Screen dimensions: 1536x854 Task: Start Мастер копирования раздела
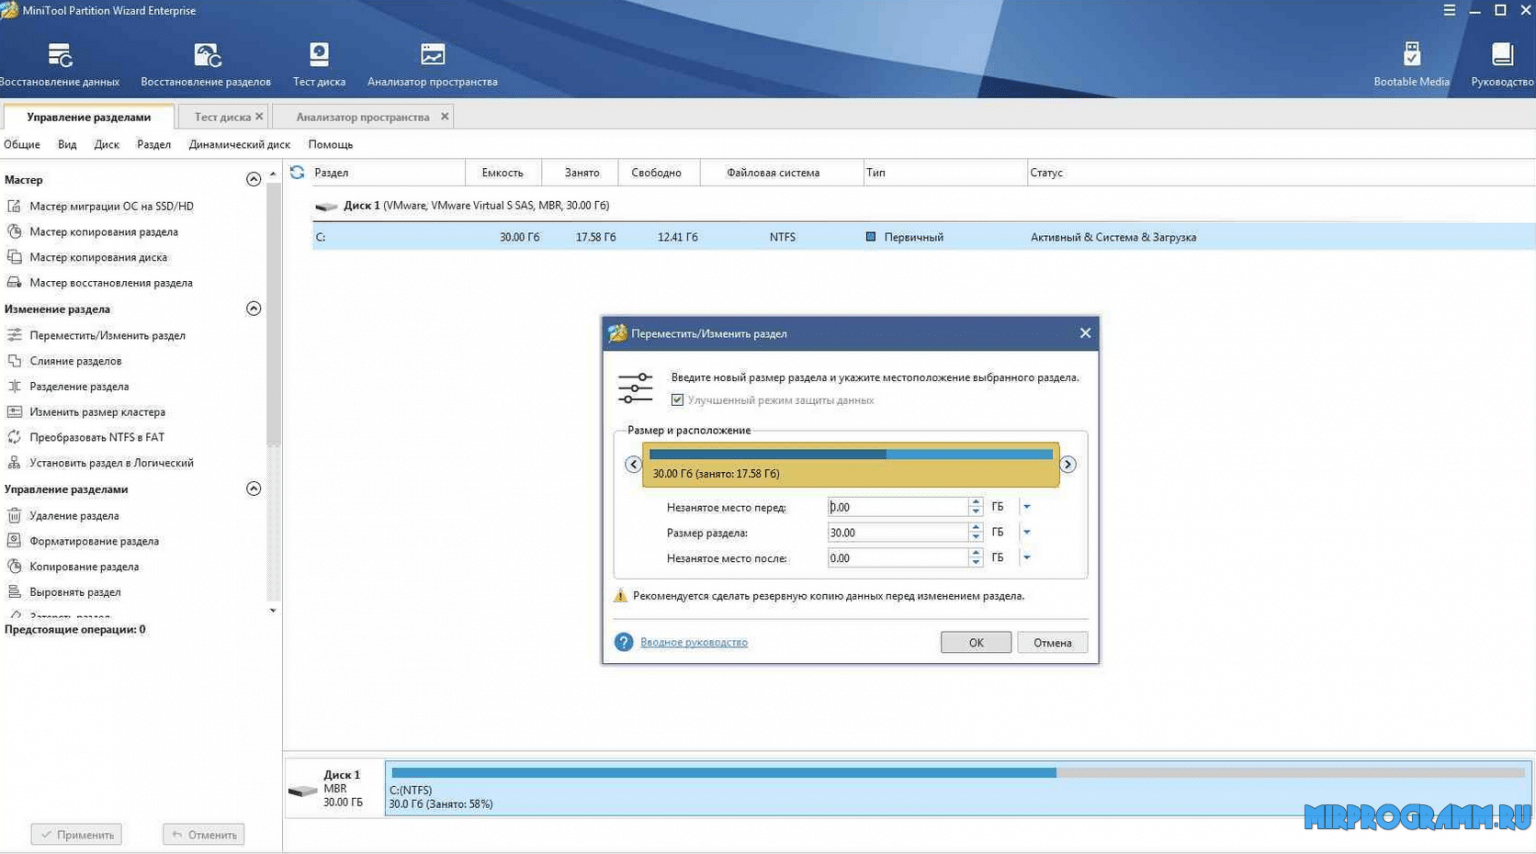[x=103, y=232]
